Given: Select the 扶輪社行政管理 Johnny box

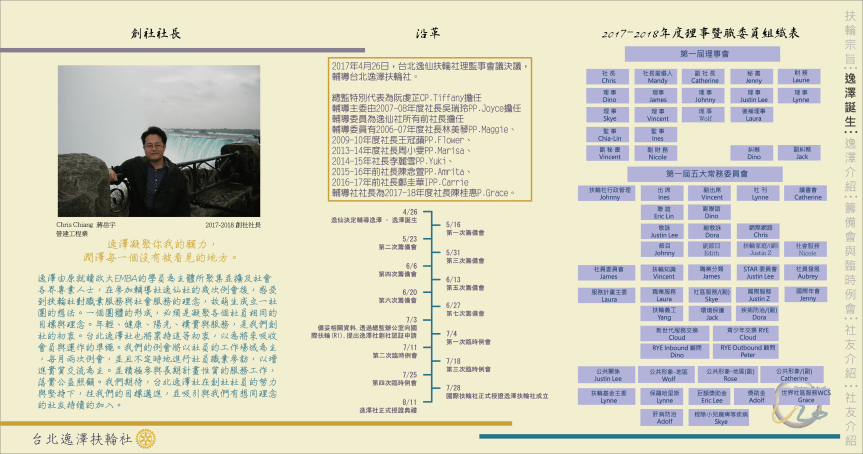Looking at the screenshot, I should (x=609, y=193).
